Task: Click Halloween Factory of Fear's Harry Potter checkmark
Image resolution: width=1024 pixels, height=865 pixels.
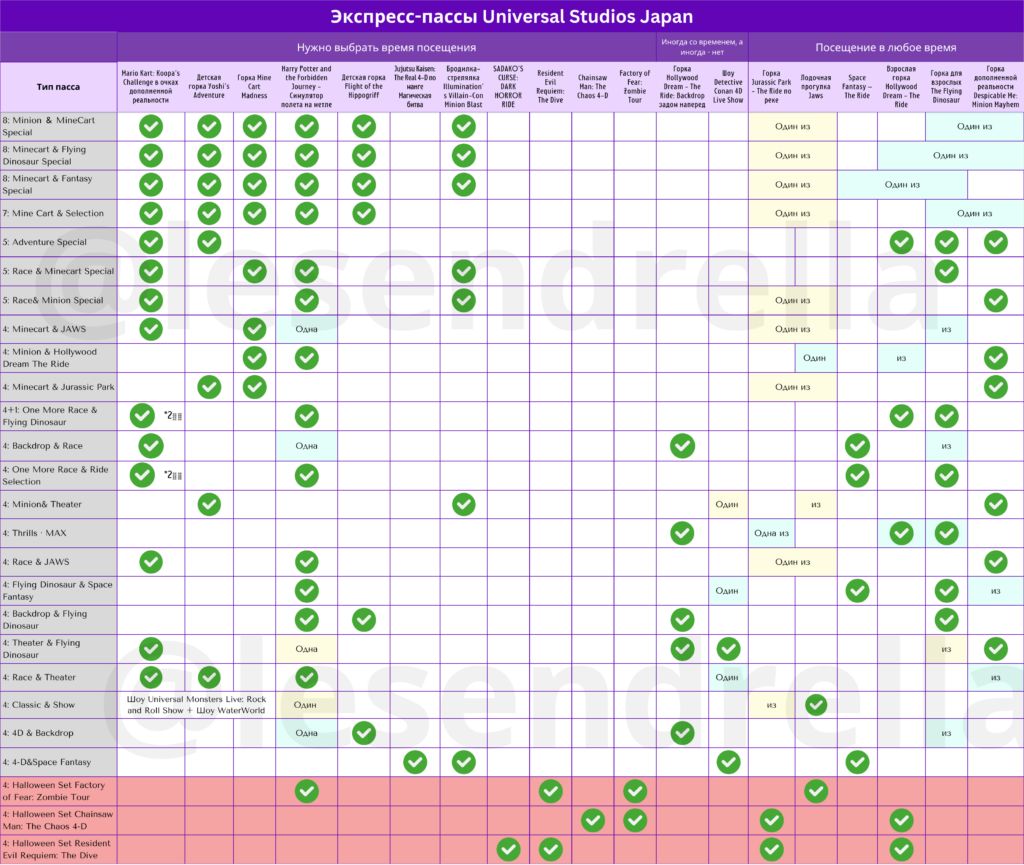Action: [x=306, y=791]
